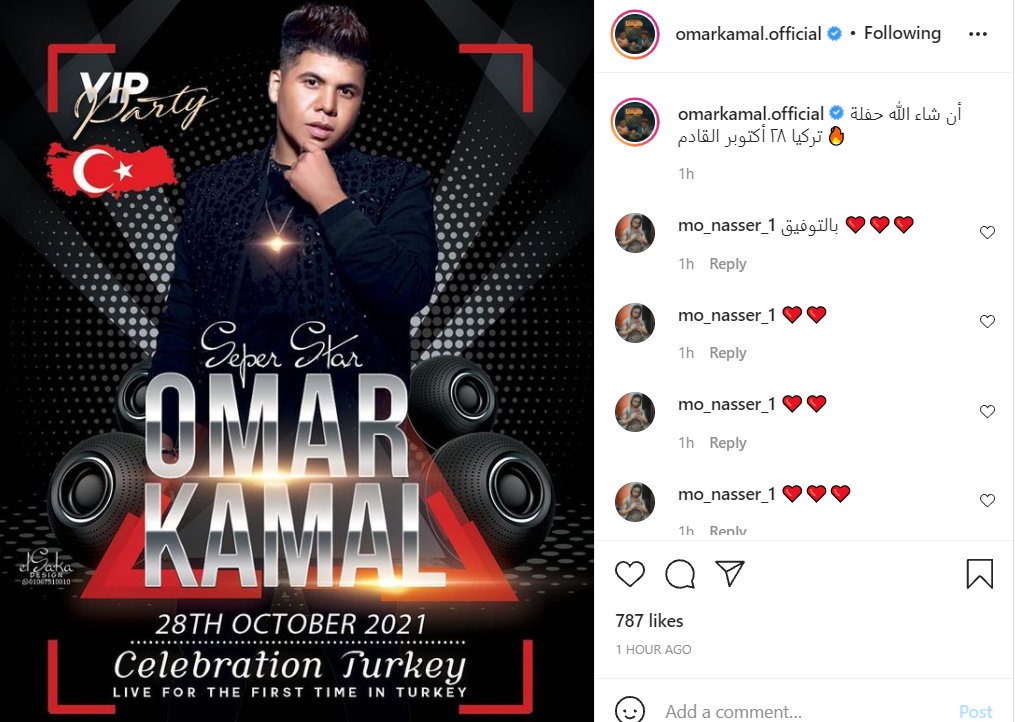The width and height of the screenshot is (1015, 722).
Task: Like the third mo_nasser_1 comment
Action: [987, 411]
